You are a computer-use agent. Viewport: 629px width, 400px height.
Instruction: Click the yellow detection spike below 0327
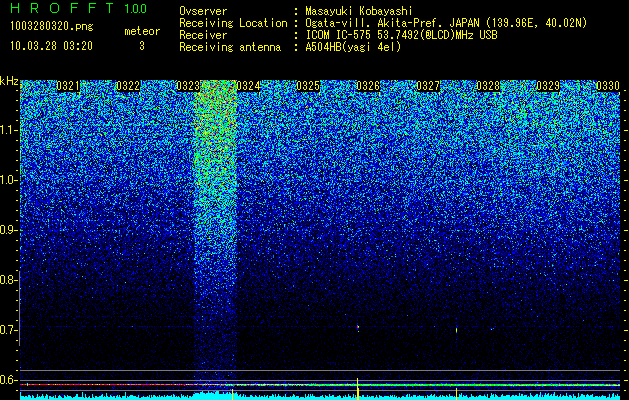[x=456, y=393]
